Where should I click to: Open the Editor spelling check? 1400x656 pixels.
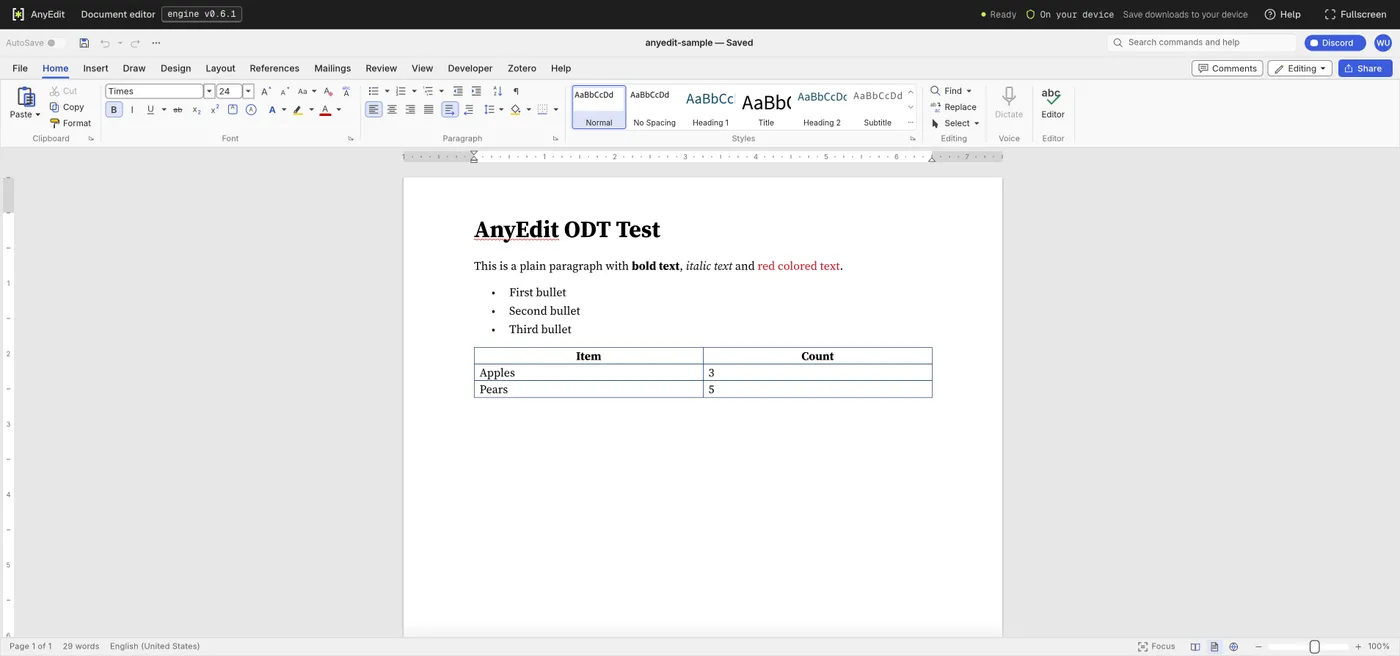[1052, 102]
